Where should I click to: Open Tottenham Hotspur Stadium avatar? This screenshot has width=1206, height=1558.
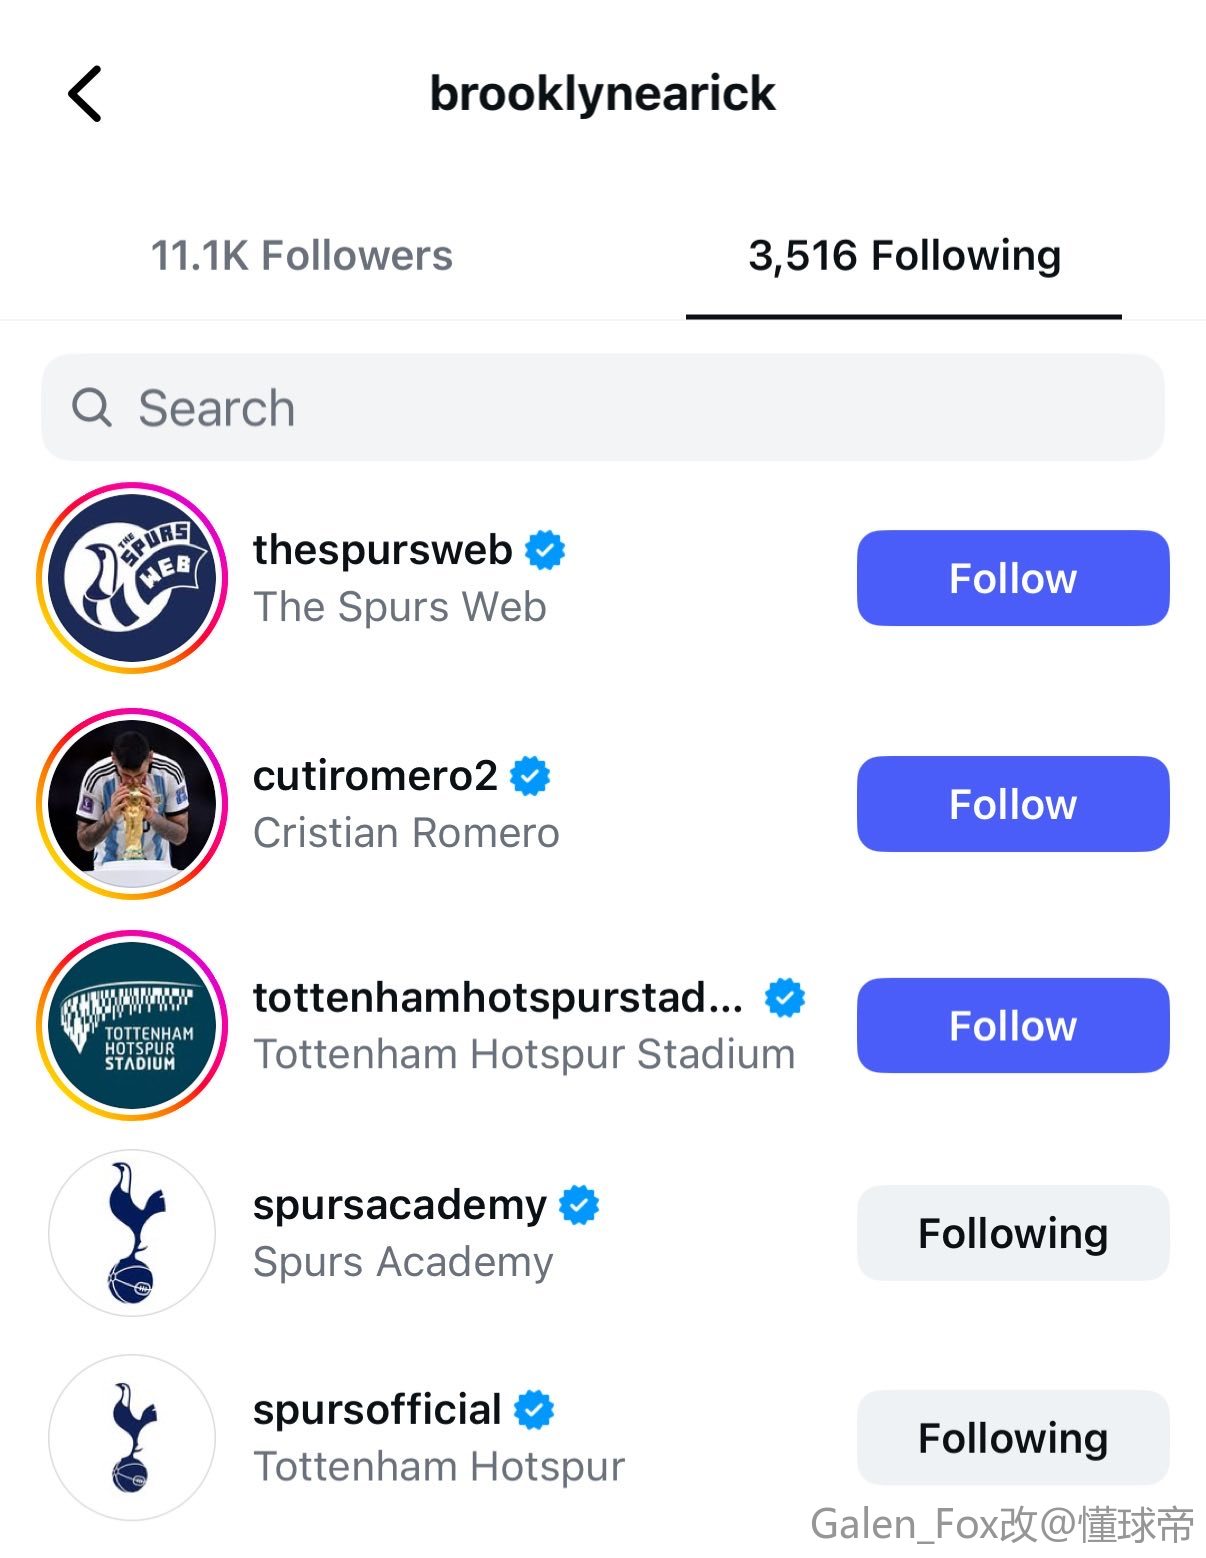click(x=132, y=1026)
